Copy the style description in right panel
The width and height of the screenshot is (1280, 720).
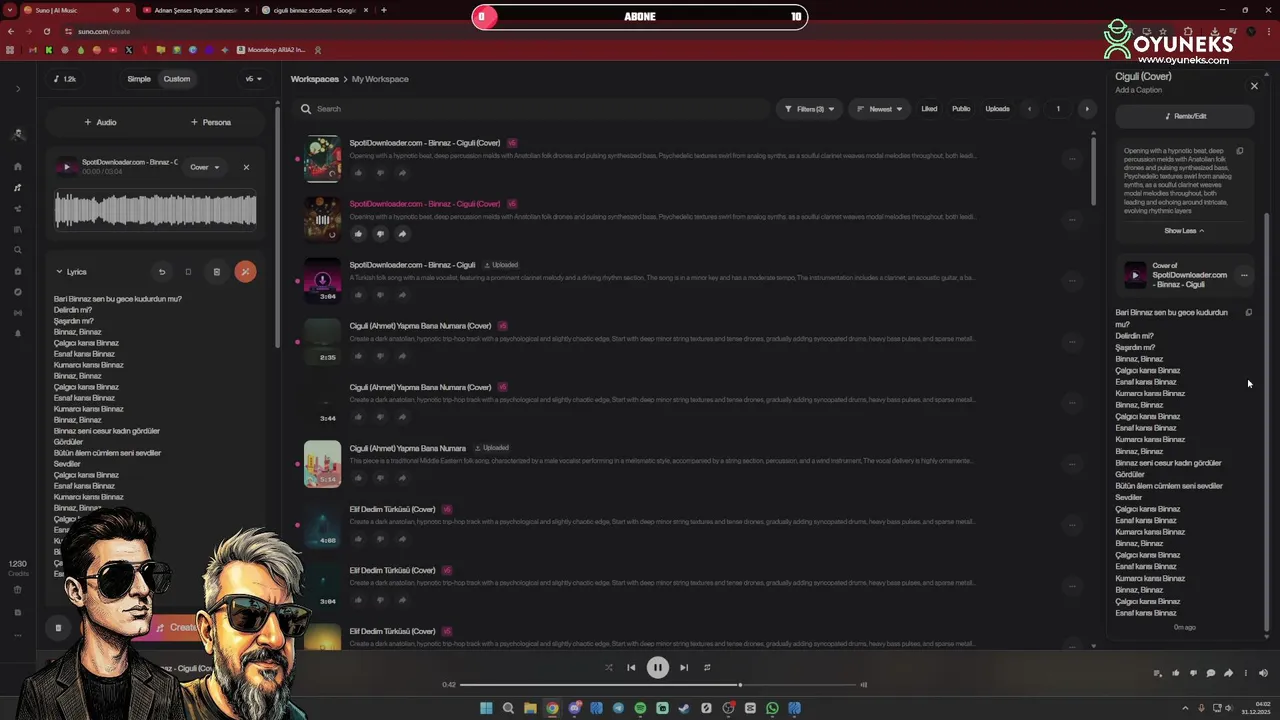(1240, 152)
